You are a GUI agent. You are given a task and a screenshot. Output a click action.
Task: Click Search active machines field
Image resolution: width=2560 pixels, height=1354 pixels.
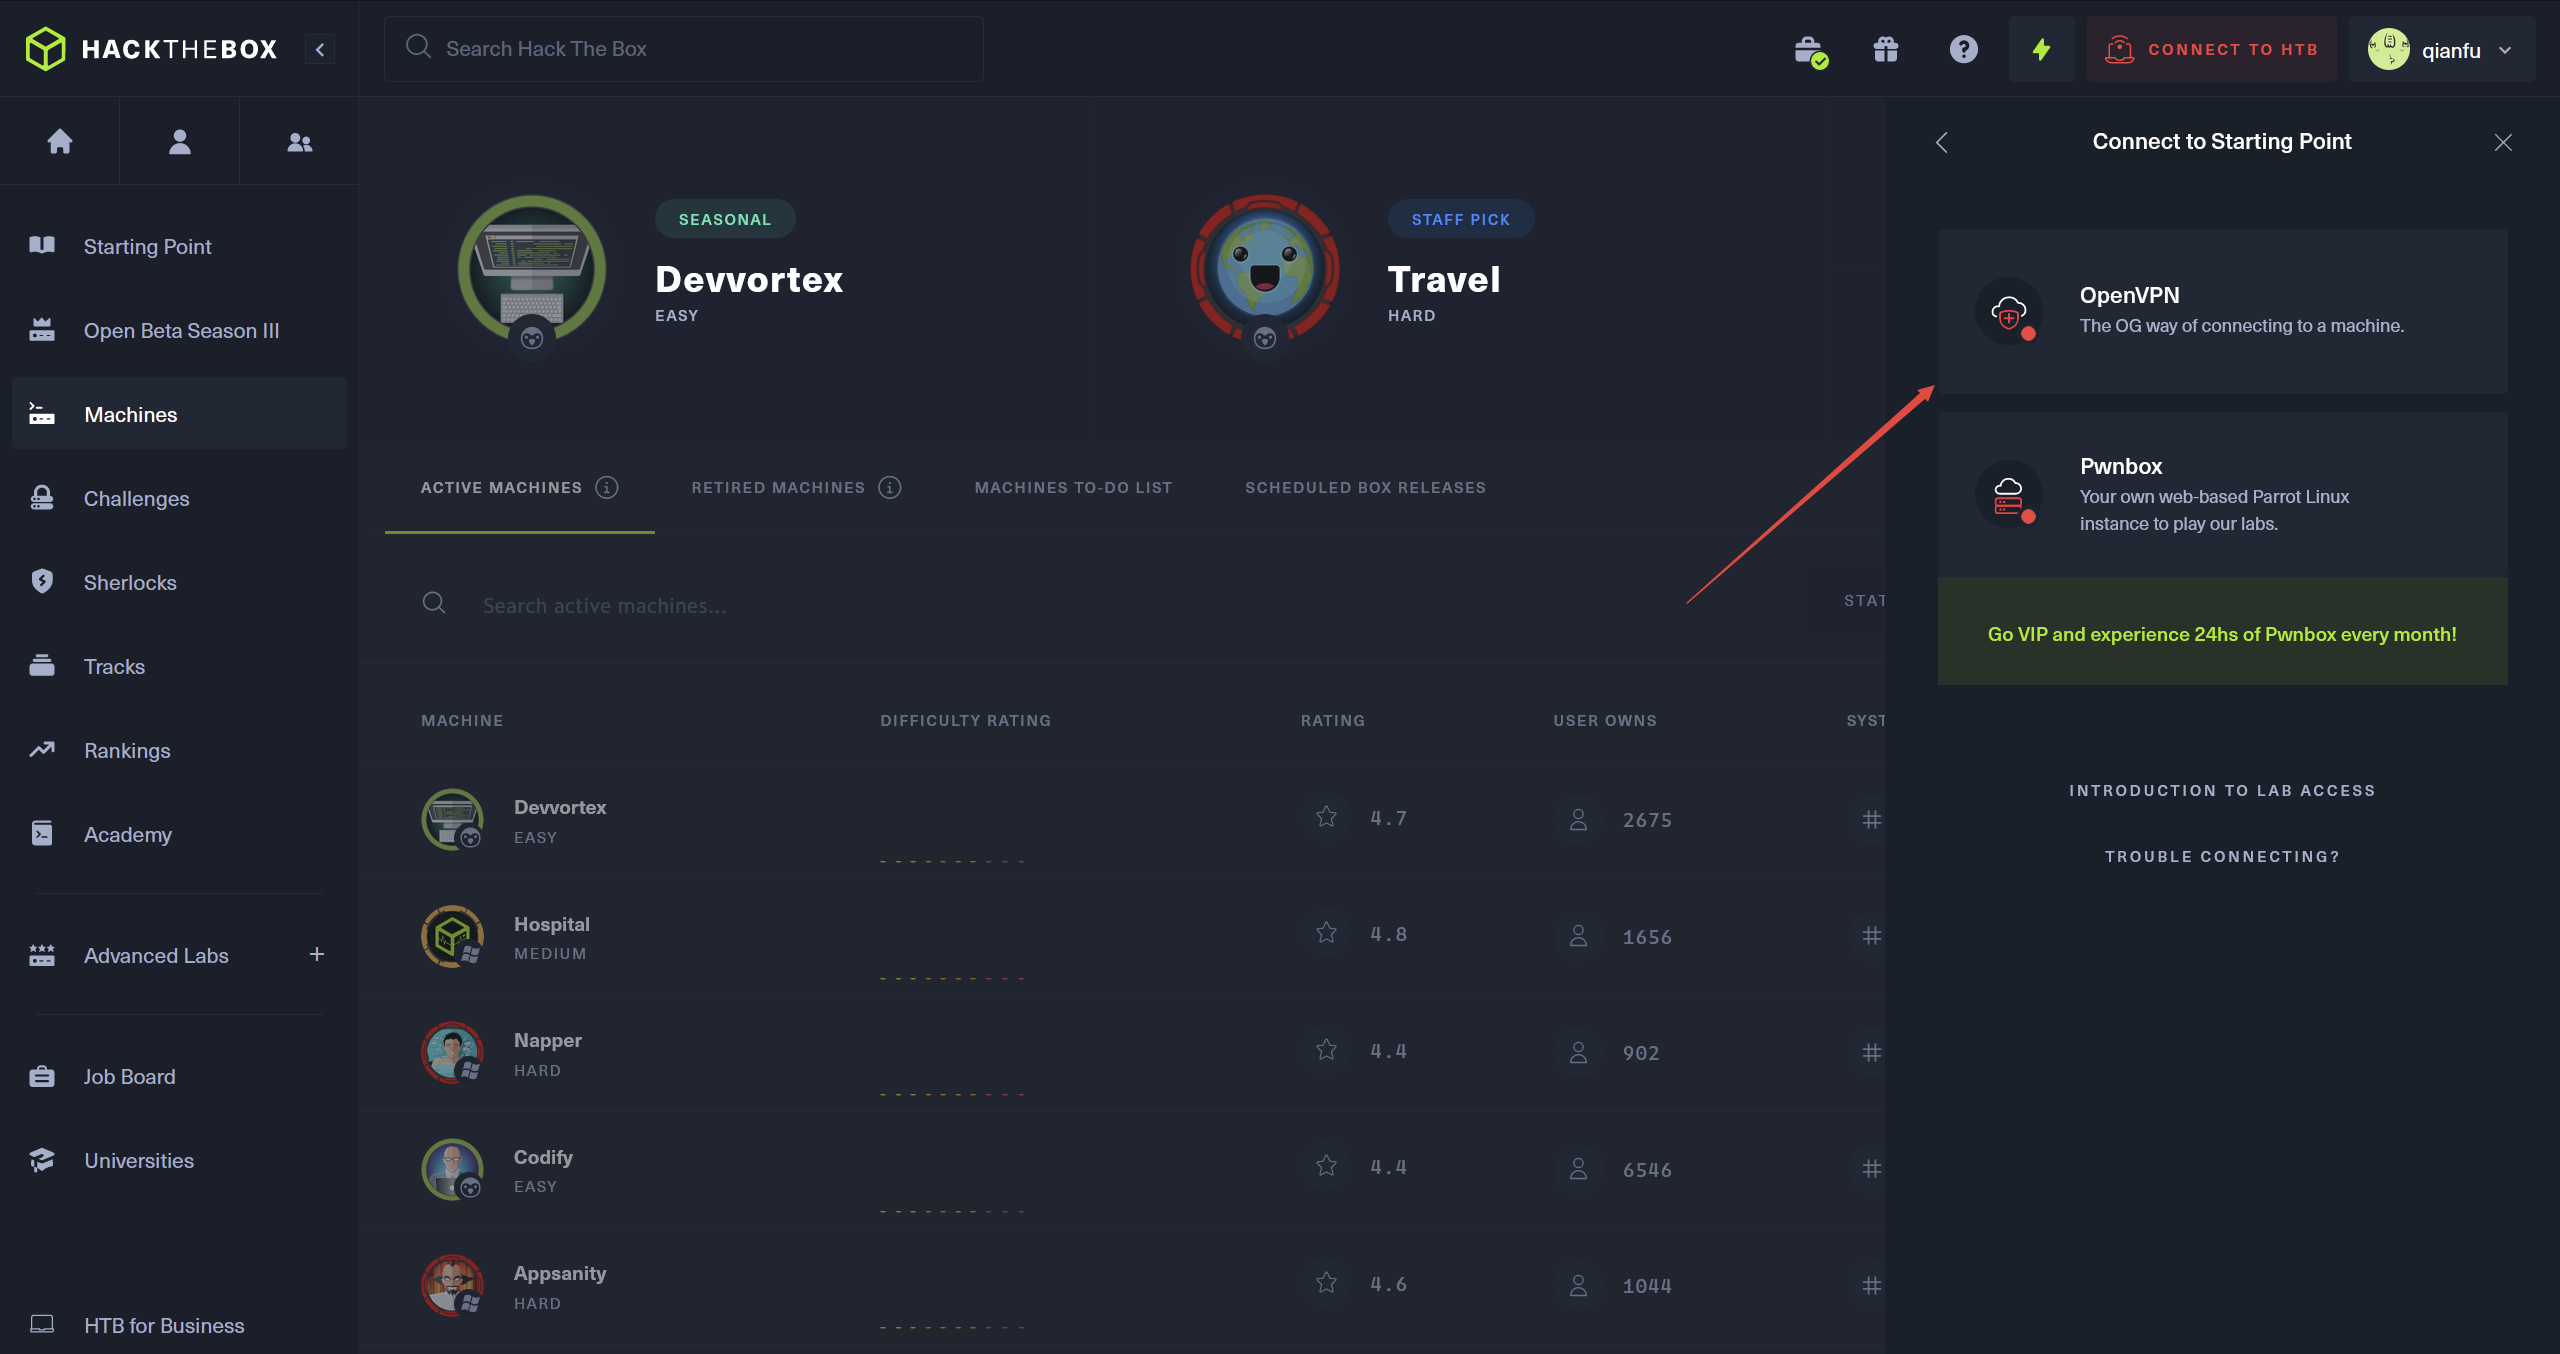tap(605, 605)
